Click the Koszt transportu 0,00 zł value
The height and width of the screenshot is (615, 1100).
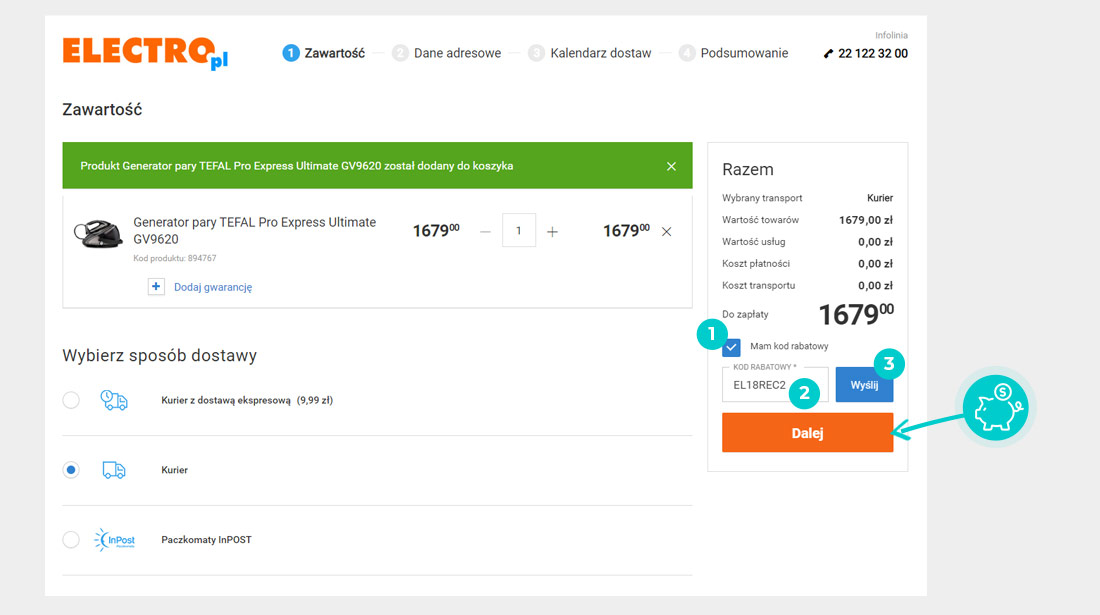coord(876,286)
